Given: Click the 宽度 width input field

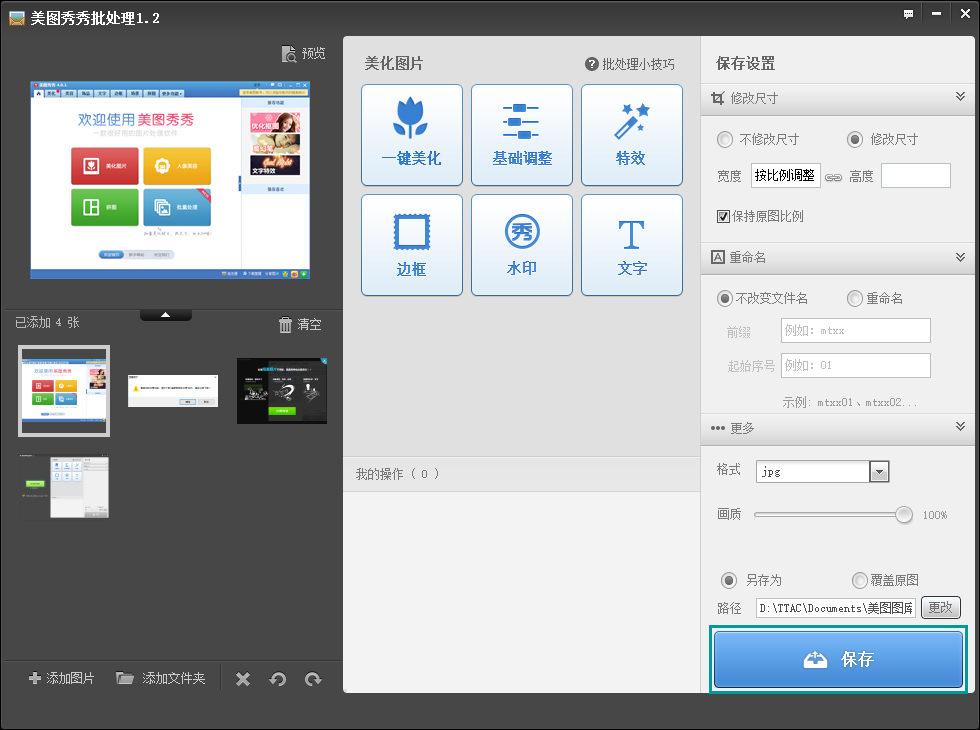Looking at the screenshot, I should (x=786, y=175).
